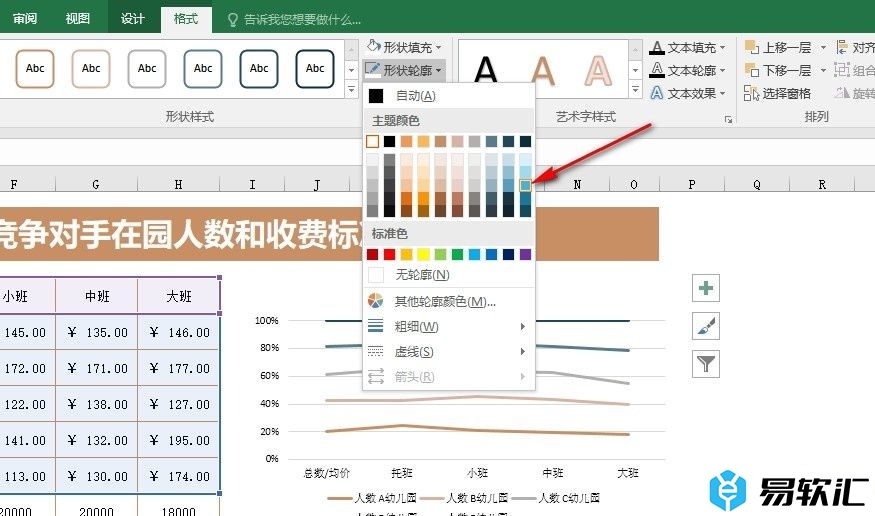Click 上移一层 bring forward button
The image size is (875, 516).
tap(778, 47)
